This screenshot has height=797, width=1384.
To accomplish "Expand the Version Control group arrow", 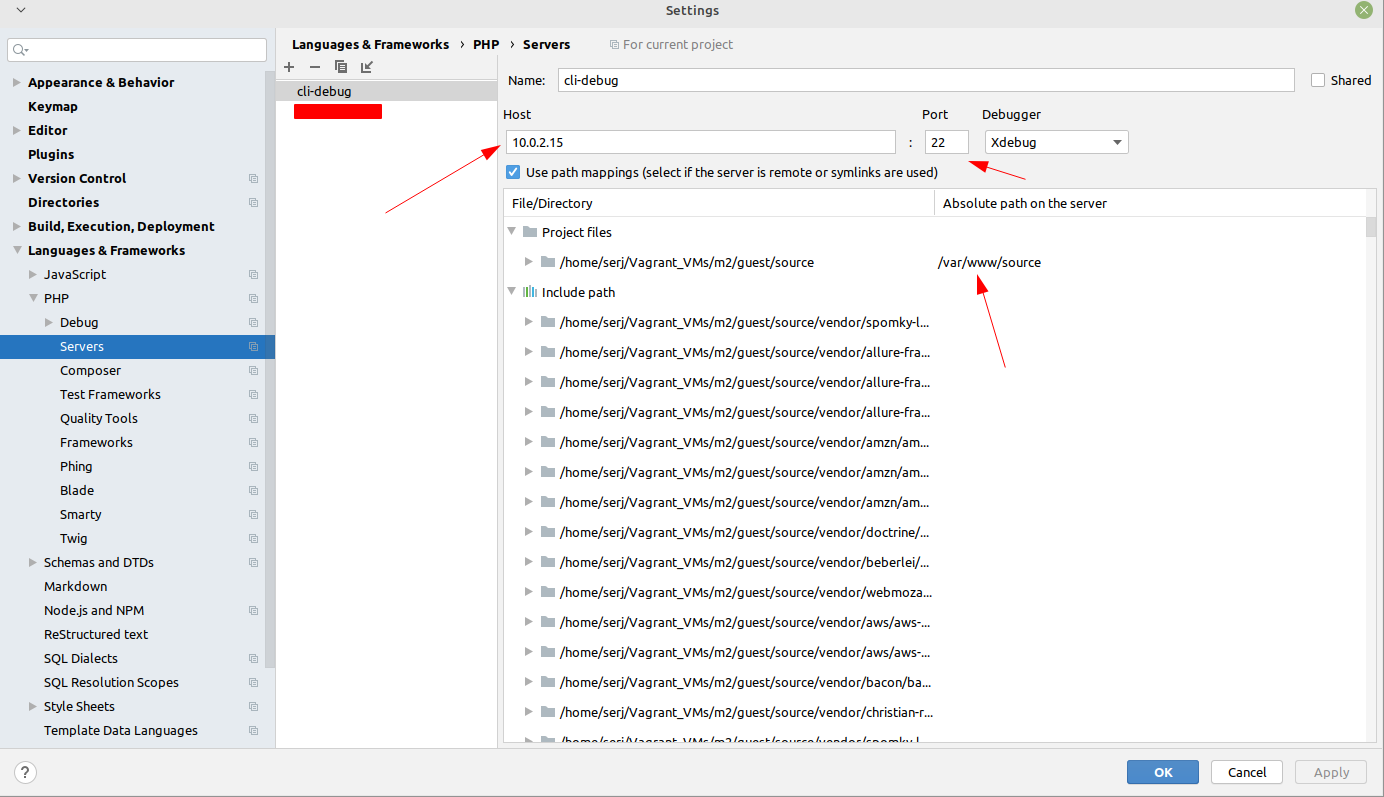I will pyautogui.click(x=17, y=179).
